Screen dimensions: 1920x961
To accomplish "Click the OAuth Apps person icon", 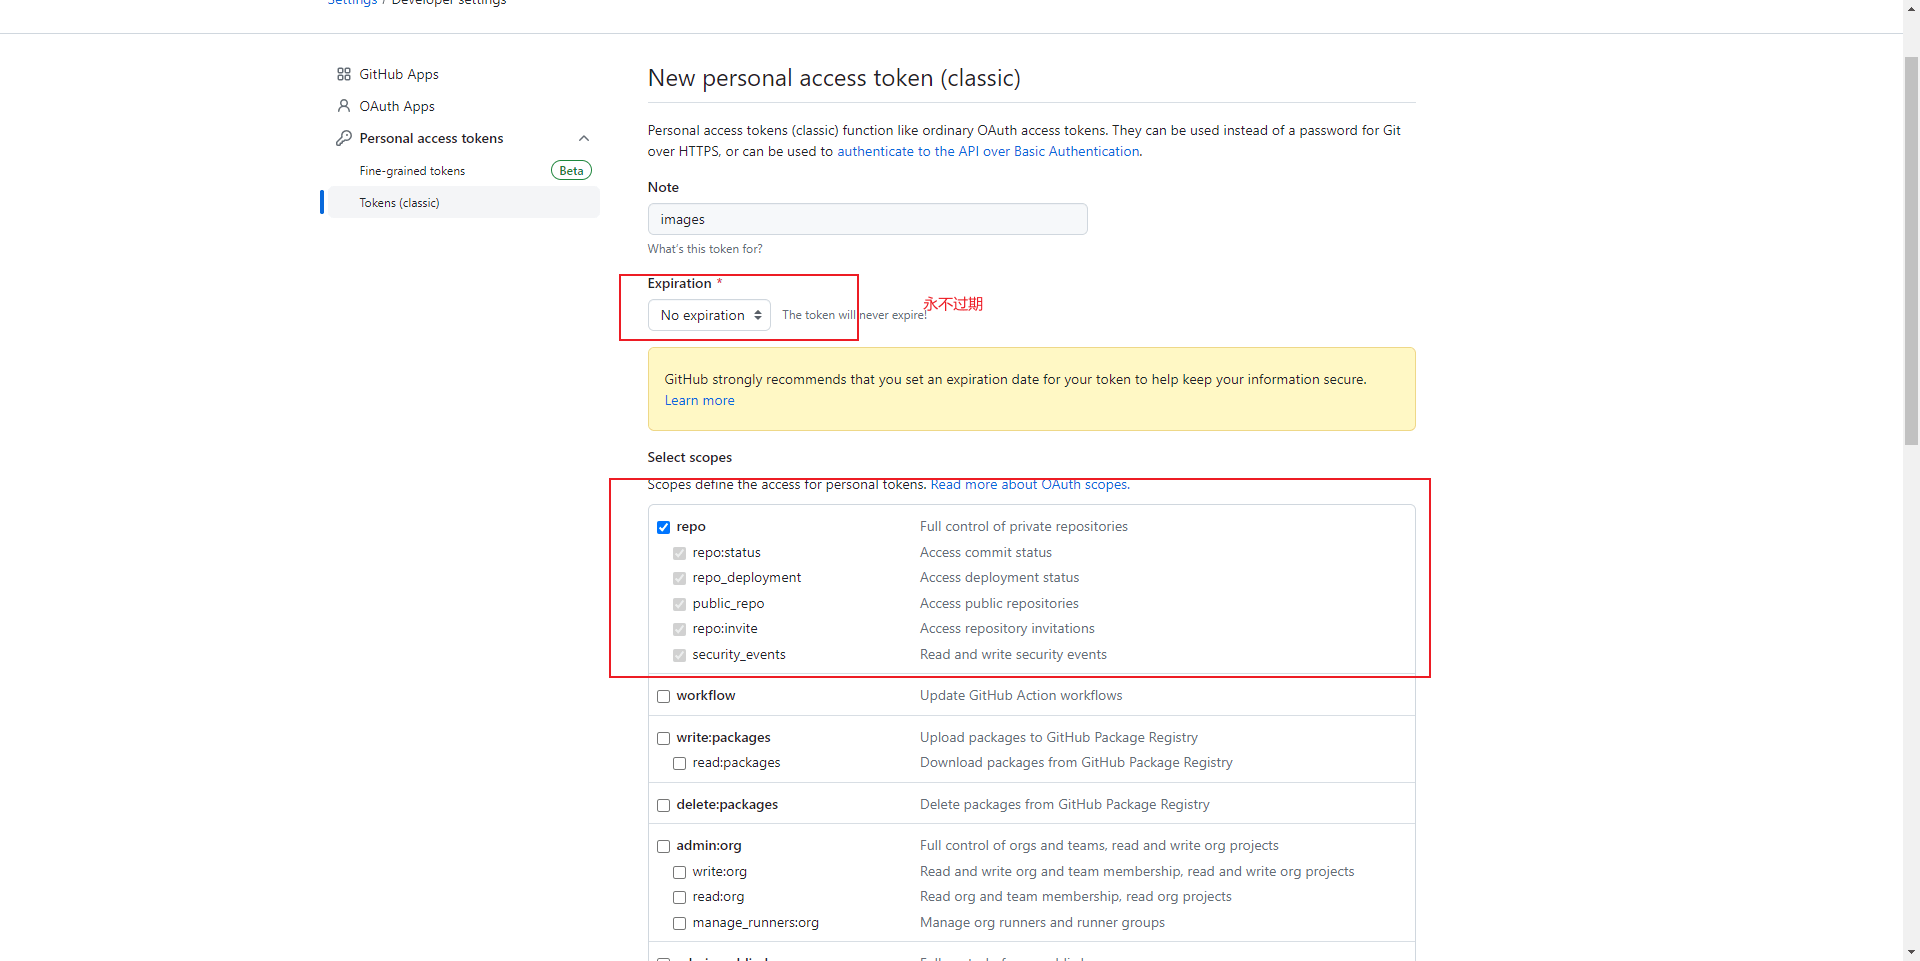I will [x=344, y=106].
